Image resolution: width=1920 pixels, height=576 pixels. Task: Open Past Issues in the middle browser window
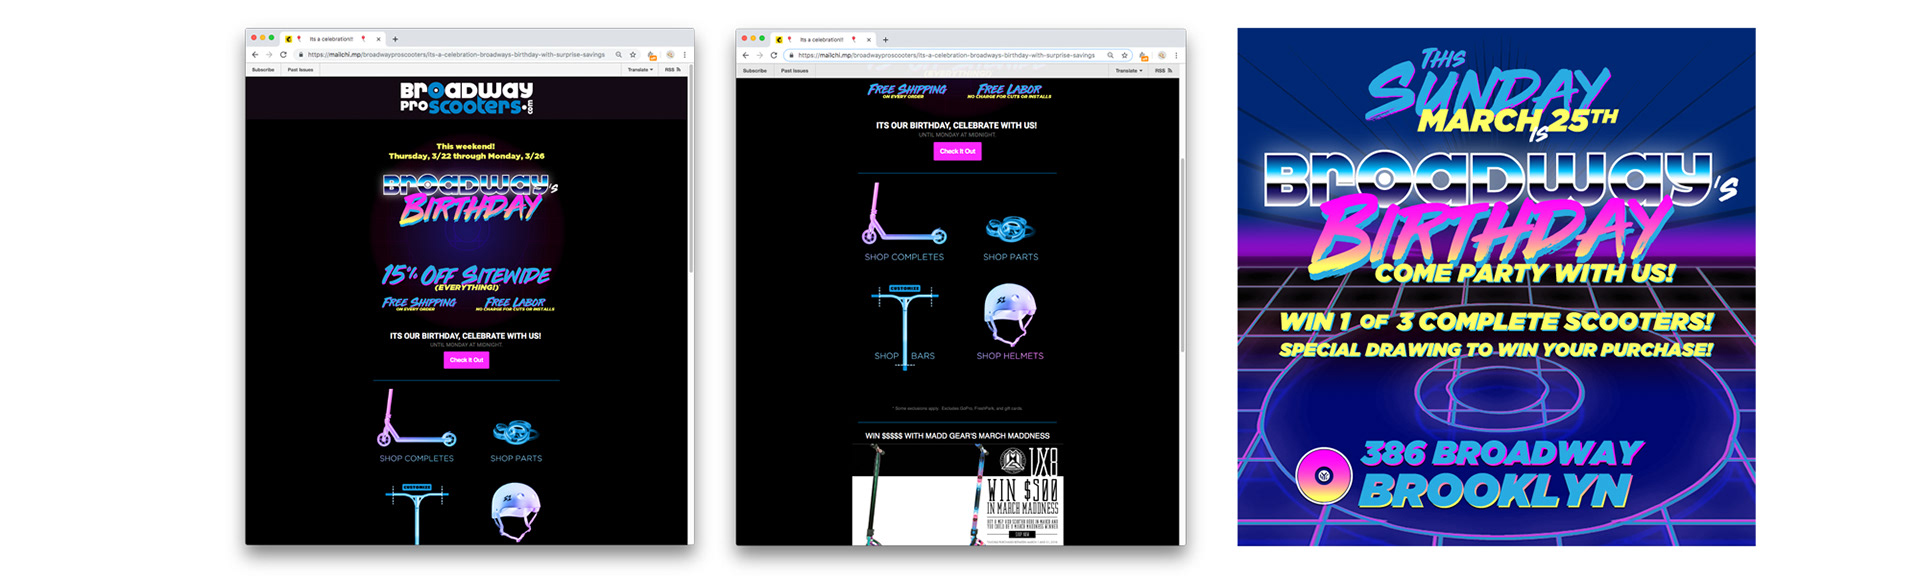pos(794,70)
